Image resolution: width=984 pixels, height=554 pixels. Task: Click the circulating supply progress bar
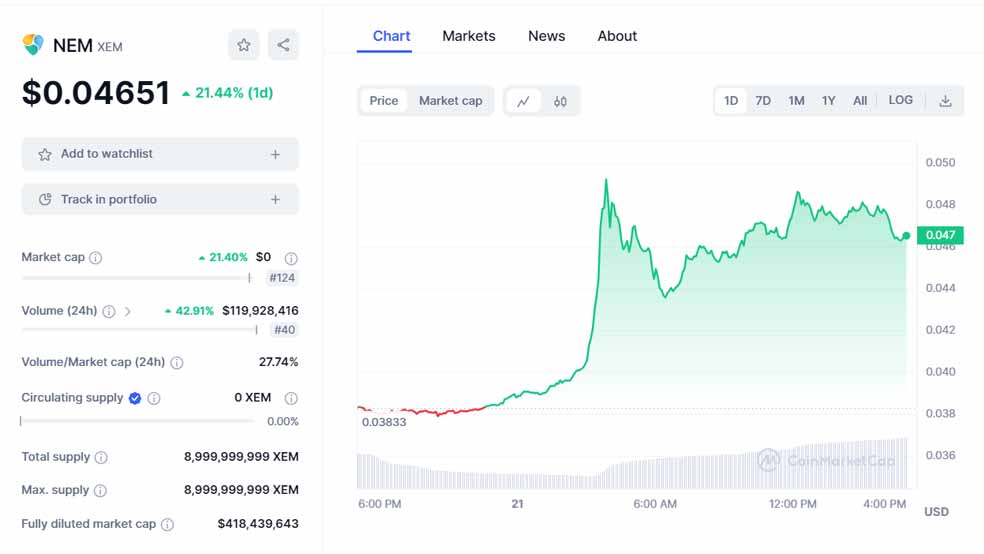(x=137, y=421)
